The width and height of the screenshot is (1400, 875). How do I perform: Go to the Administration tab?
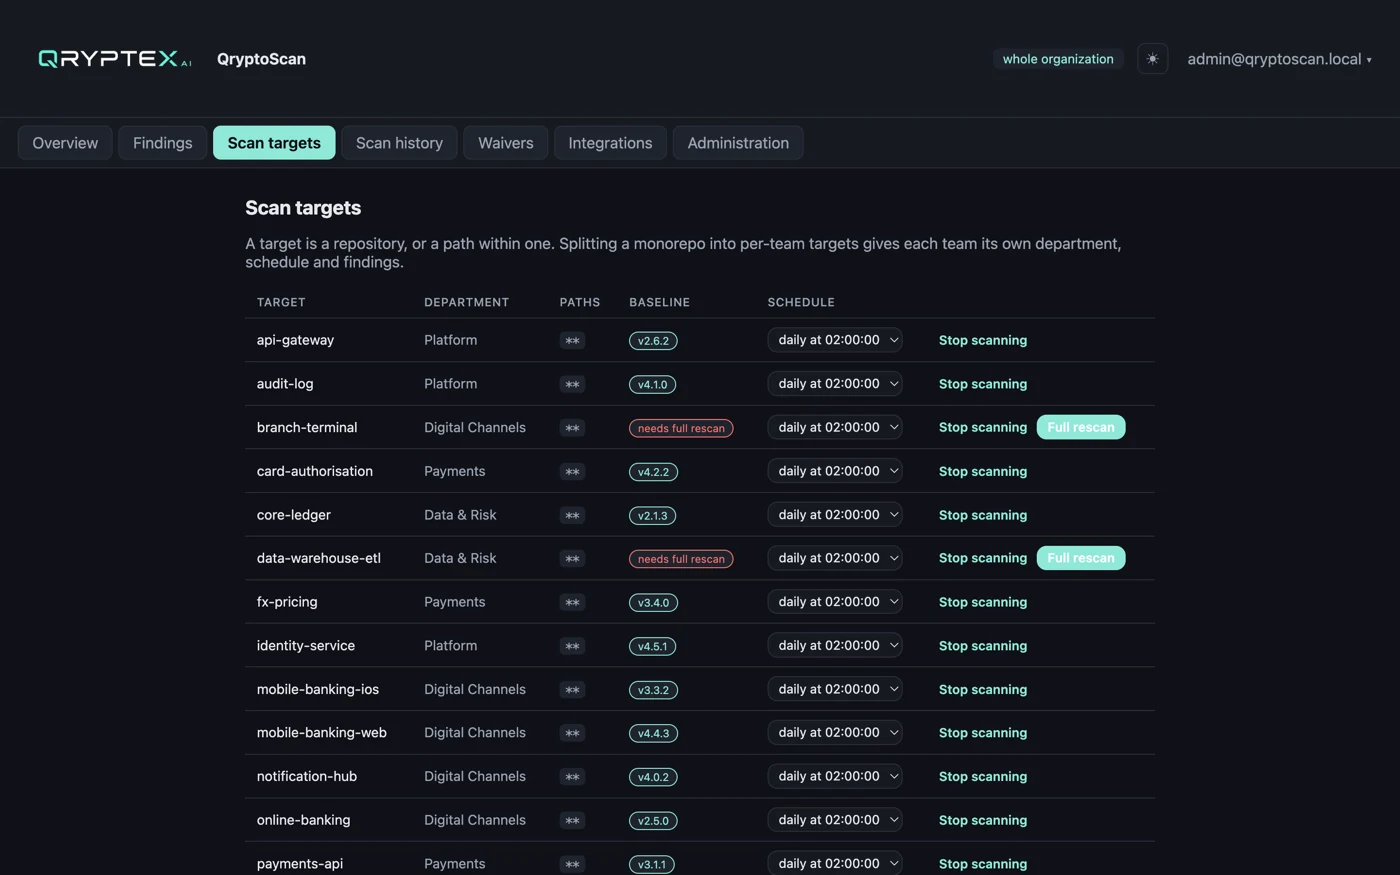pyautogui.click(x=738, y=143)
